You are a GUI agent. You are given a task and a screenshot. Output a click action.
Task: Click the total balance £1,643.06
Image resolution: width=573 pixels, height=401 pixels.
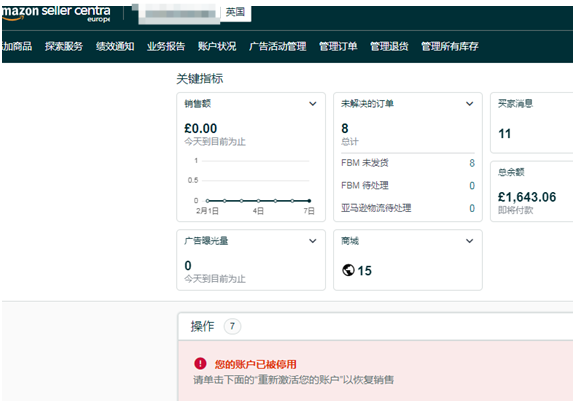(x=527, y=197)
